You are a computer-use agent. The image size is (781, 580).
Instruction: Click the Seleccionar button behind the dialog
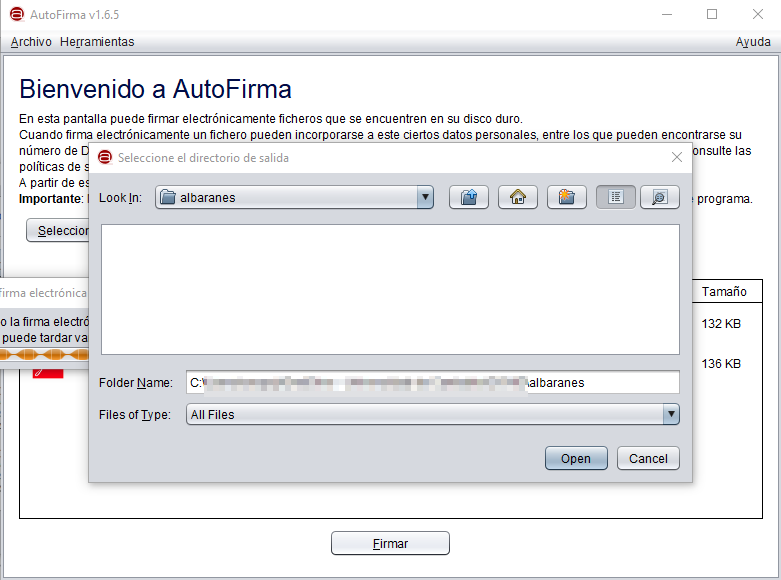pos(58,230)
